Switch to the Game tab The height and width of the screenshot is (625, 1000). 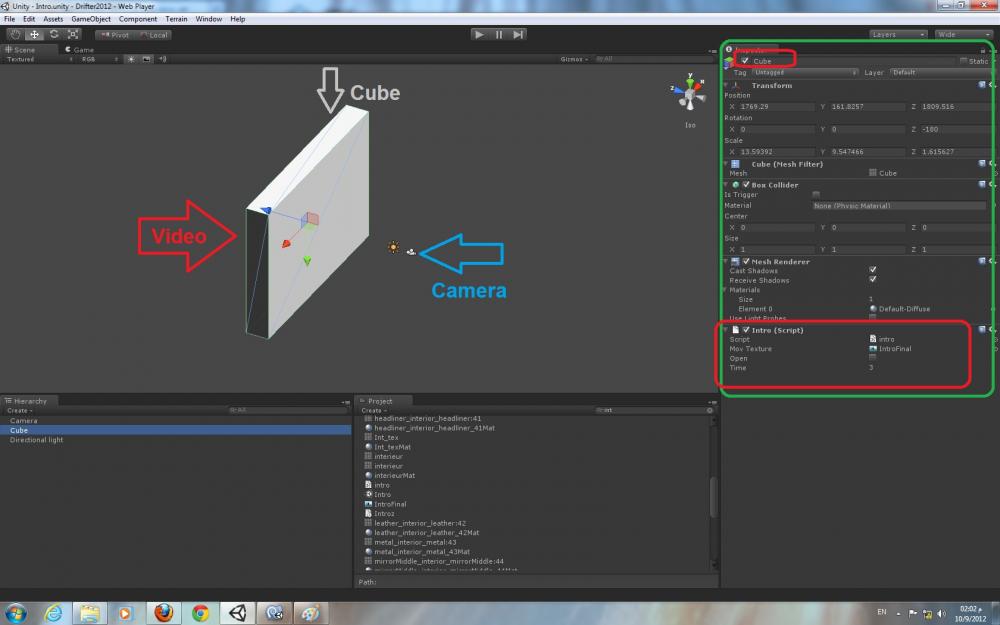point(80,49)
